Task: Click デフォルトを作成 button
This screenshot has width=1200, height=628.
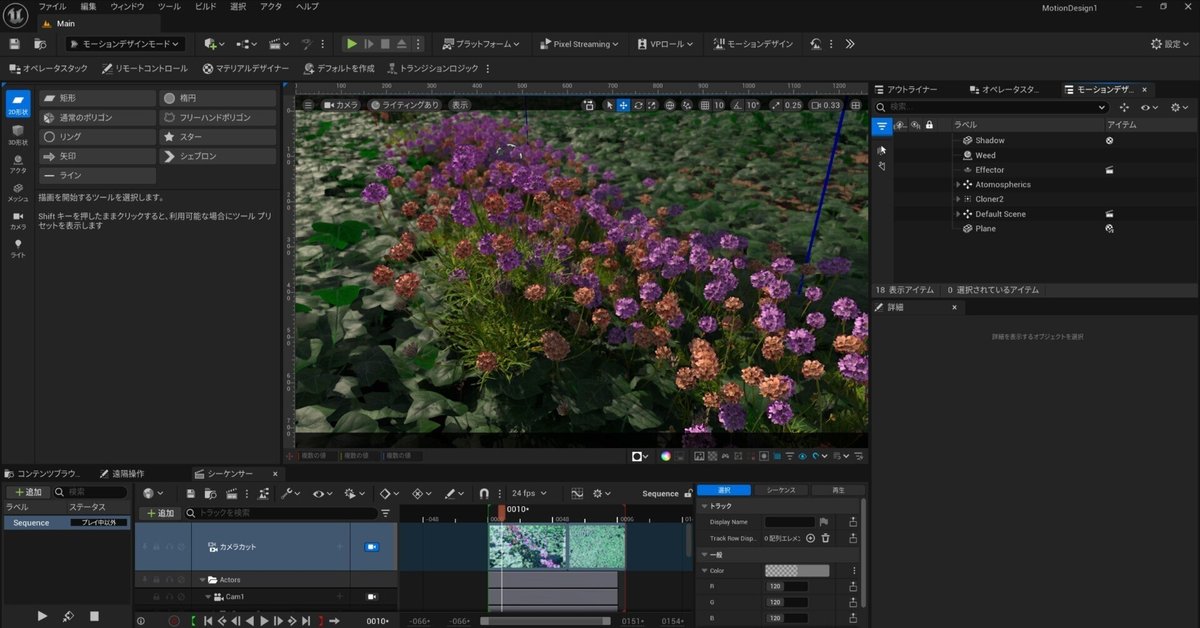Action: point(338,68)
